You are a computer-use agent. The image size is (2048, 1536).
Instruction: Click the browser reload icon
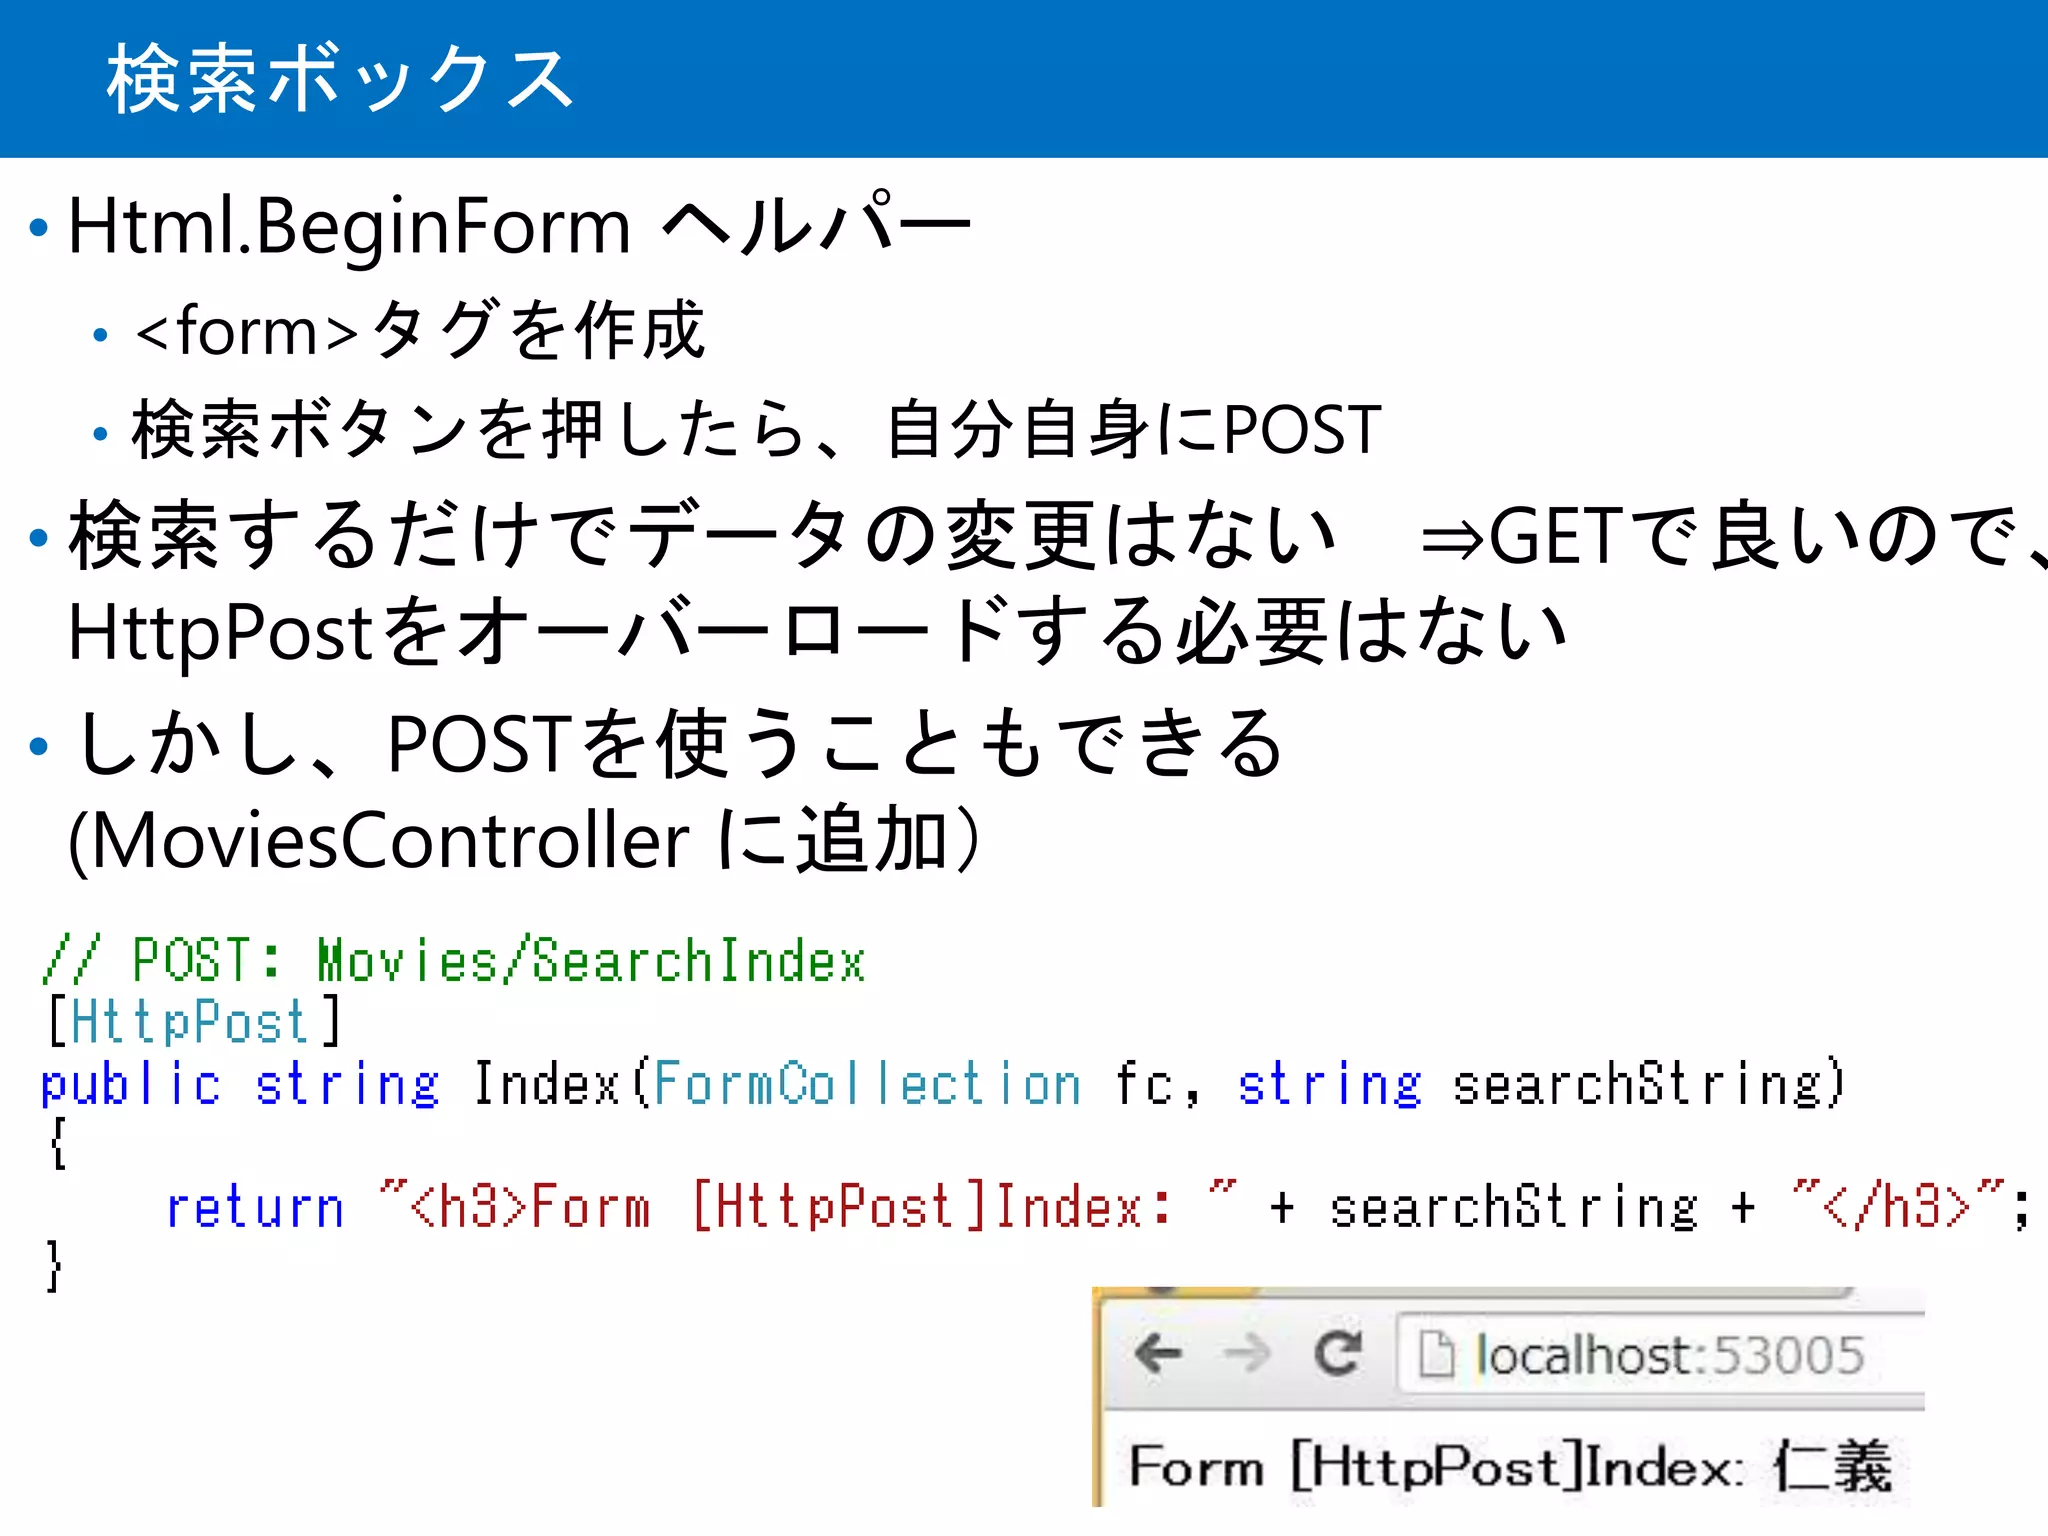1338,1354
